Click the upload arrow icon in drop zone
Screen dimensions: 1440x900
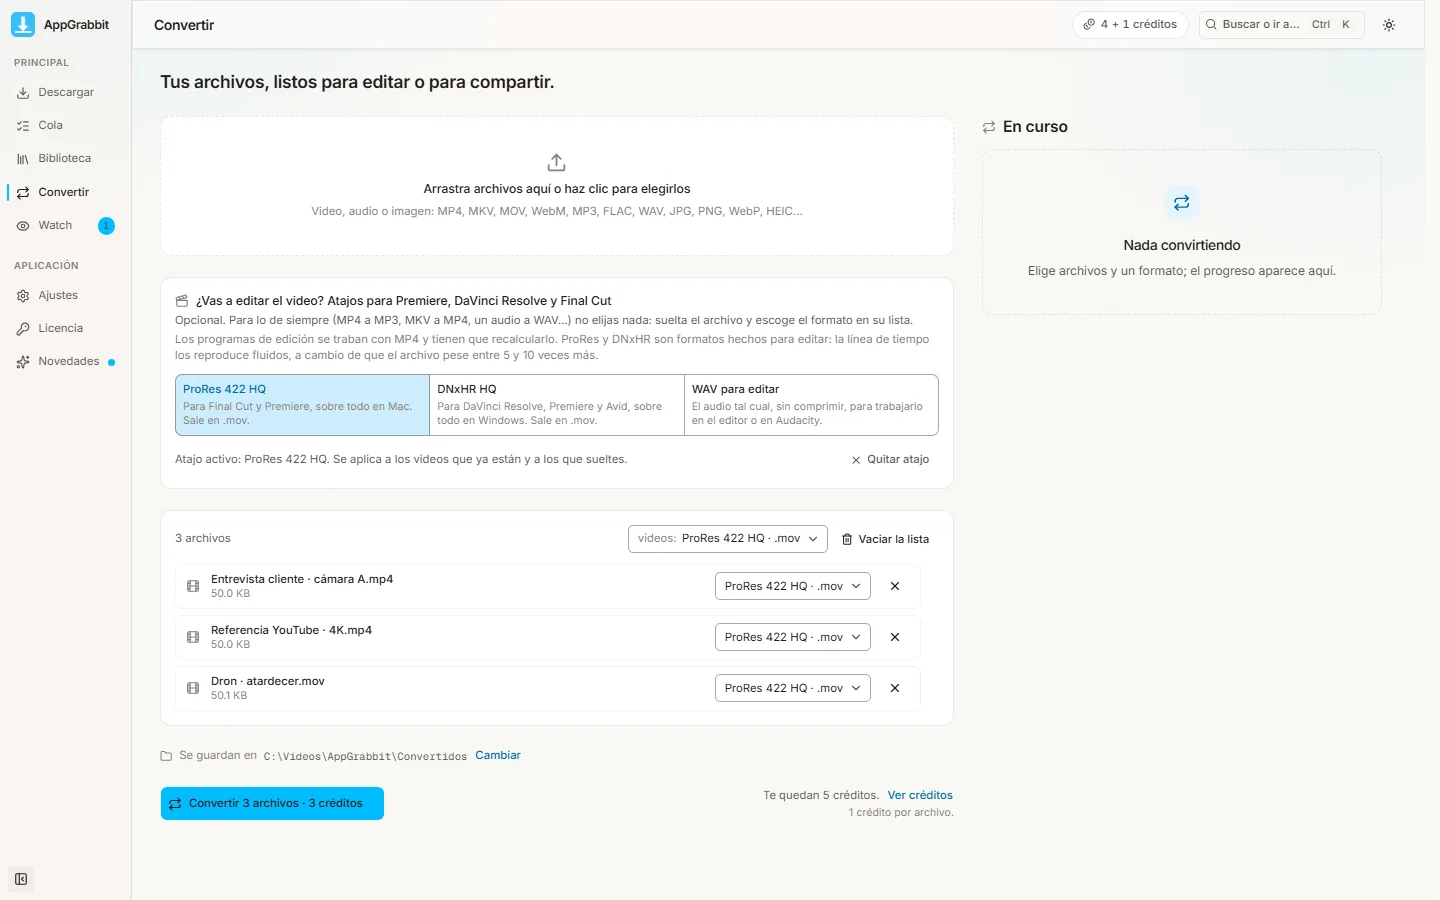[557, 162]
